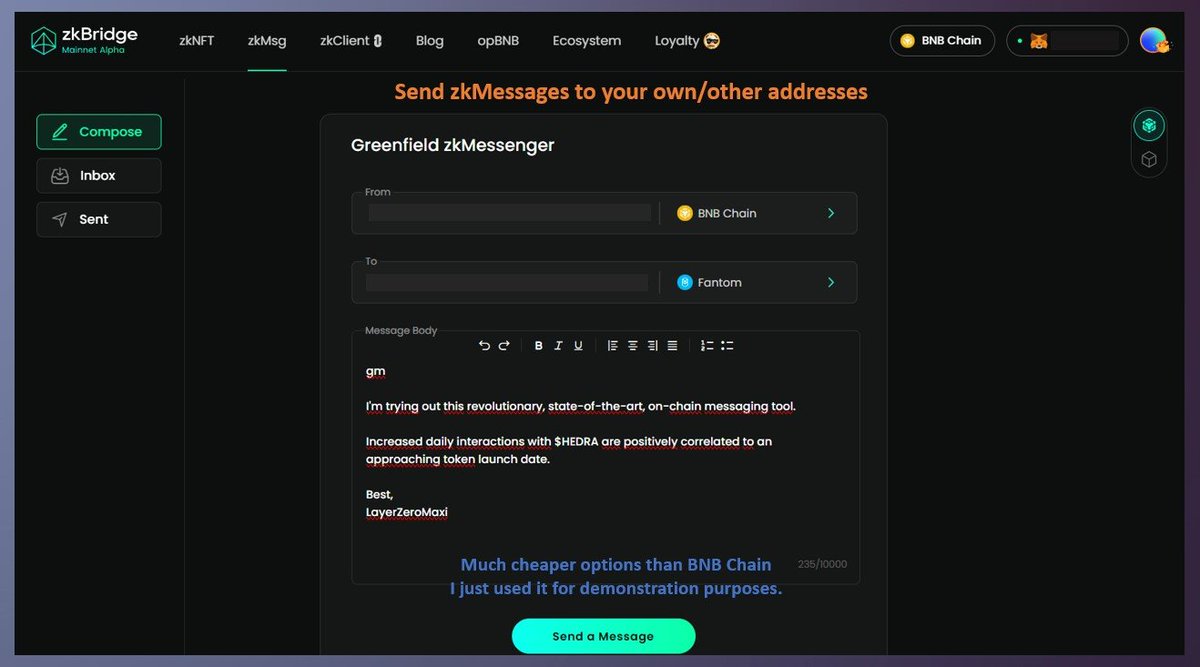Toggle underline formatting

click(x=578, y=345)
